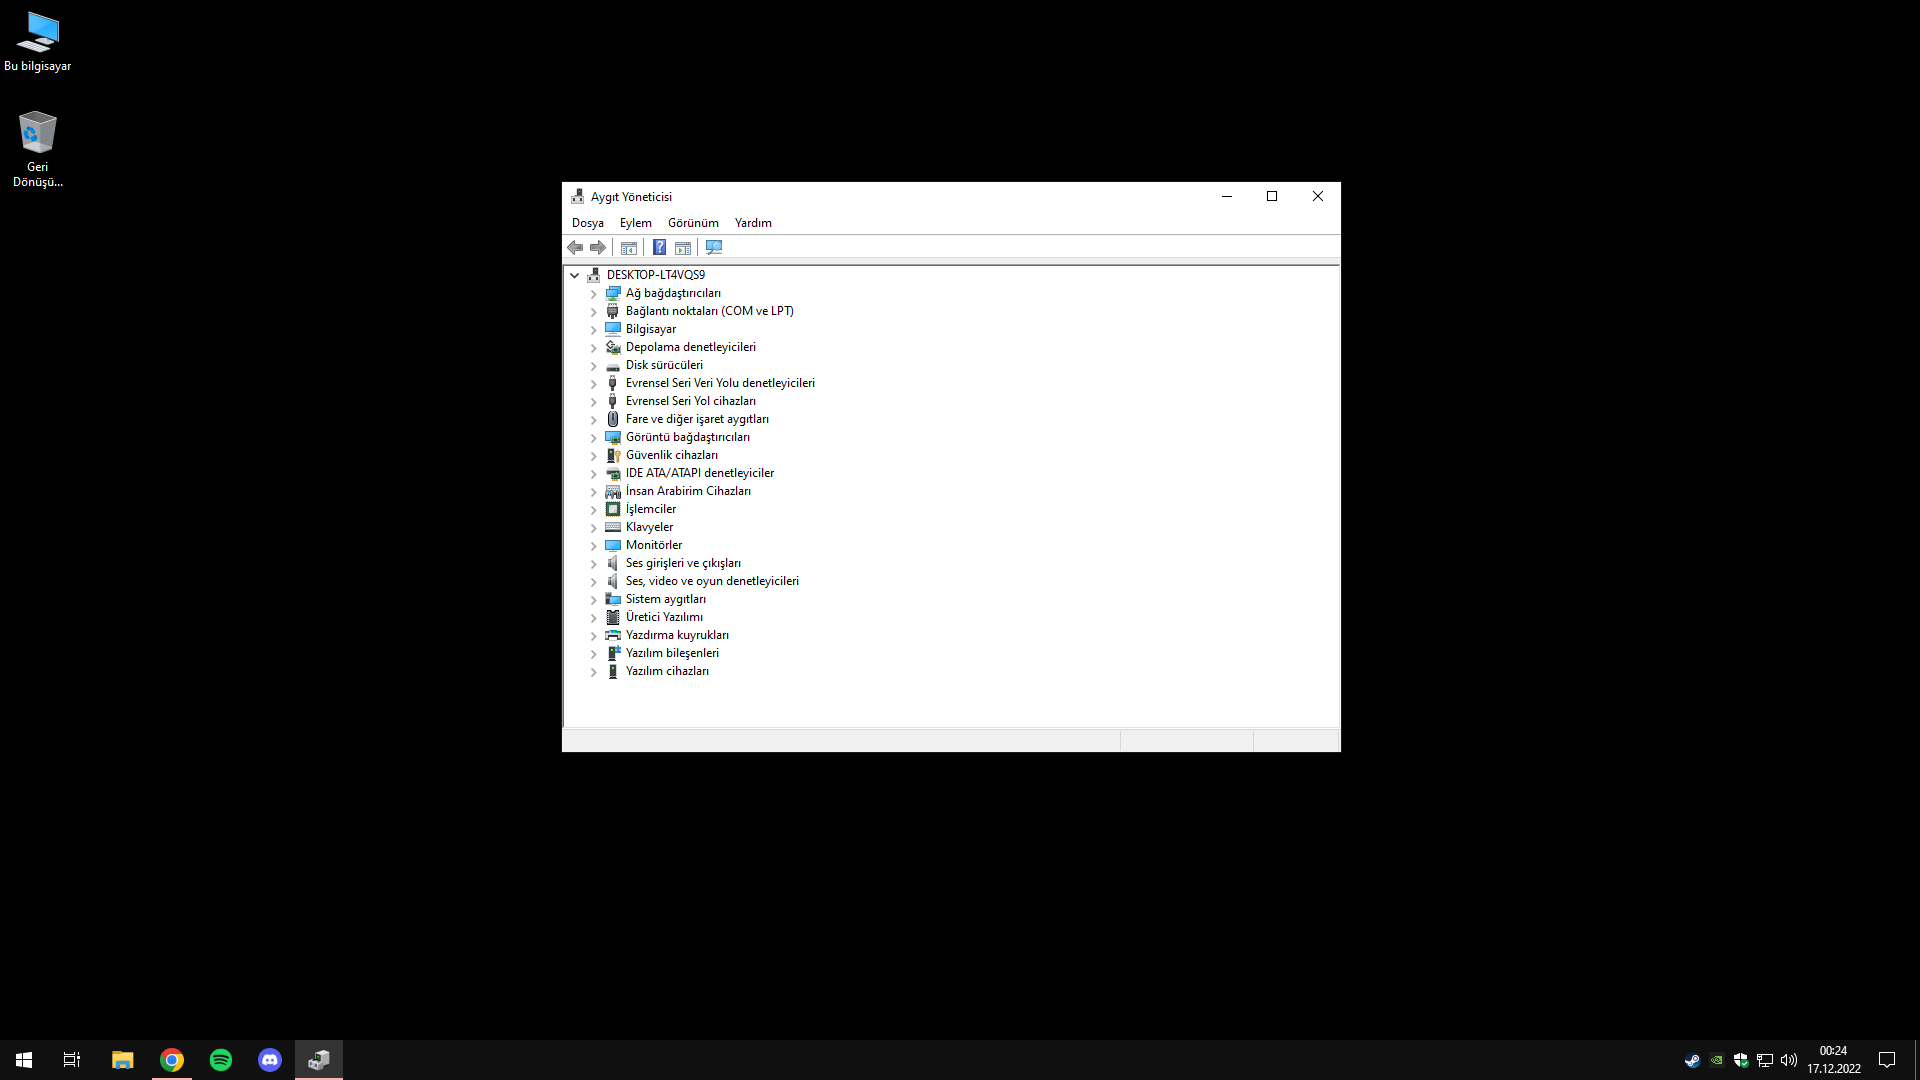Click the NVIDIA tray icon
Screen dimensions: 1920x1080
tap(1717, 1060)
